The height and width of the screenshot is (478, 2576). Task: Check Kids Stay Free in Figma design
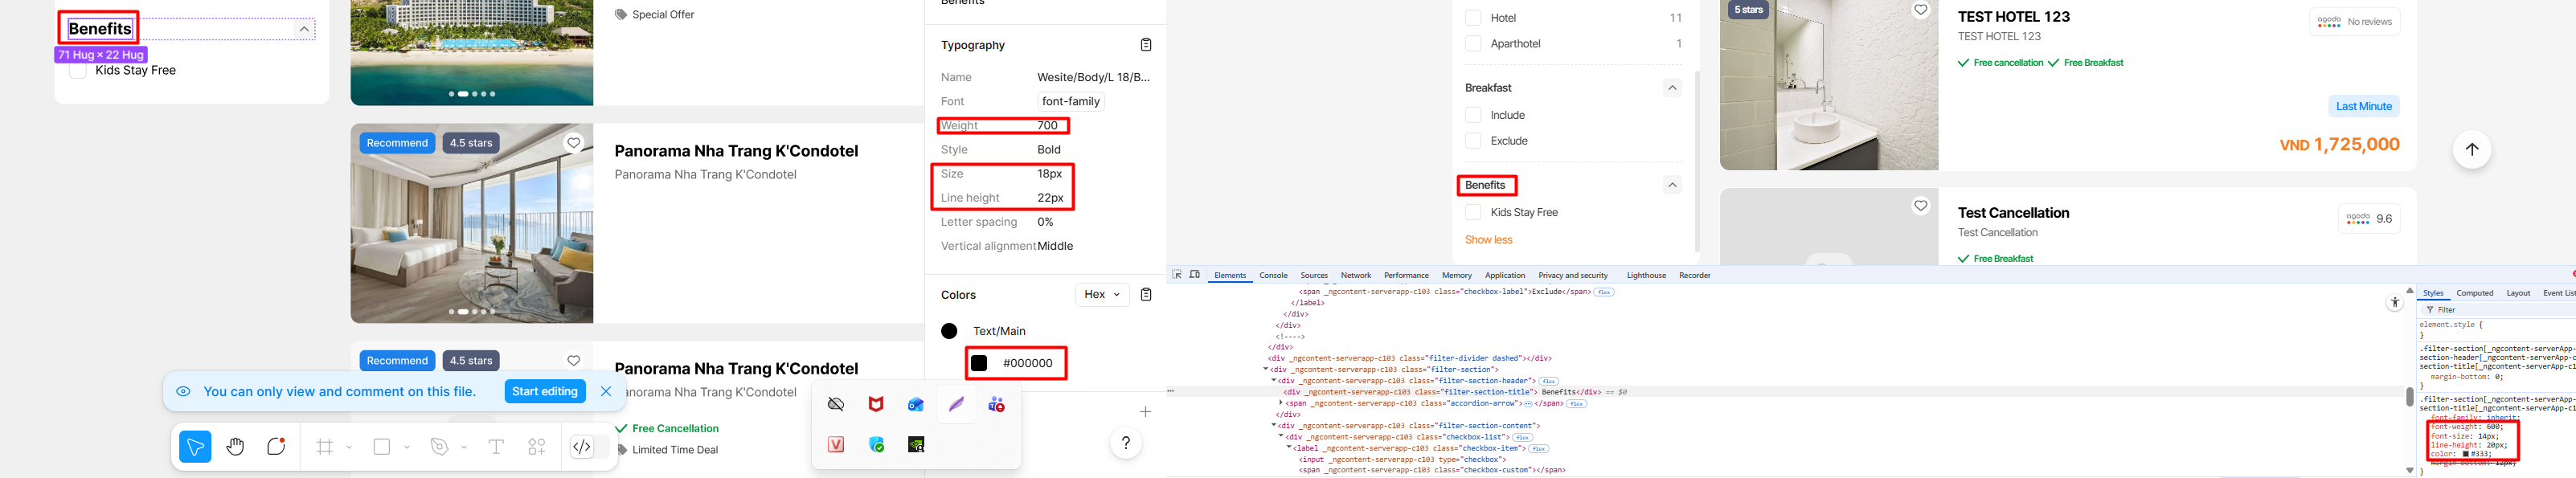point(77,70)
